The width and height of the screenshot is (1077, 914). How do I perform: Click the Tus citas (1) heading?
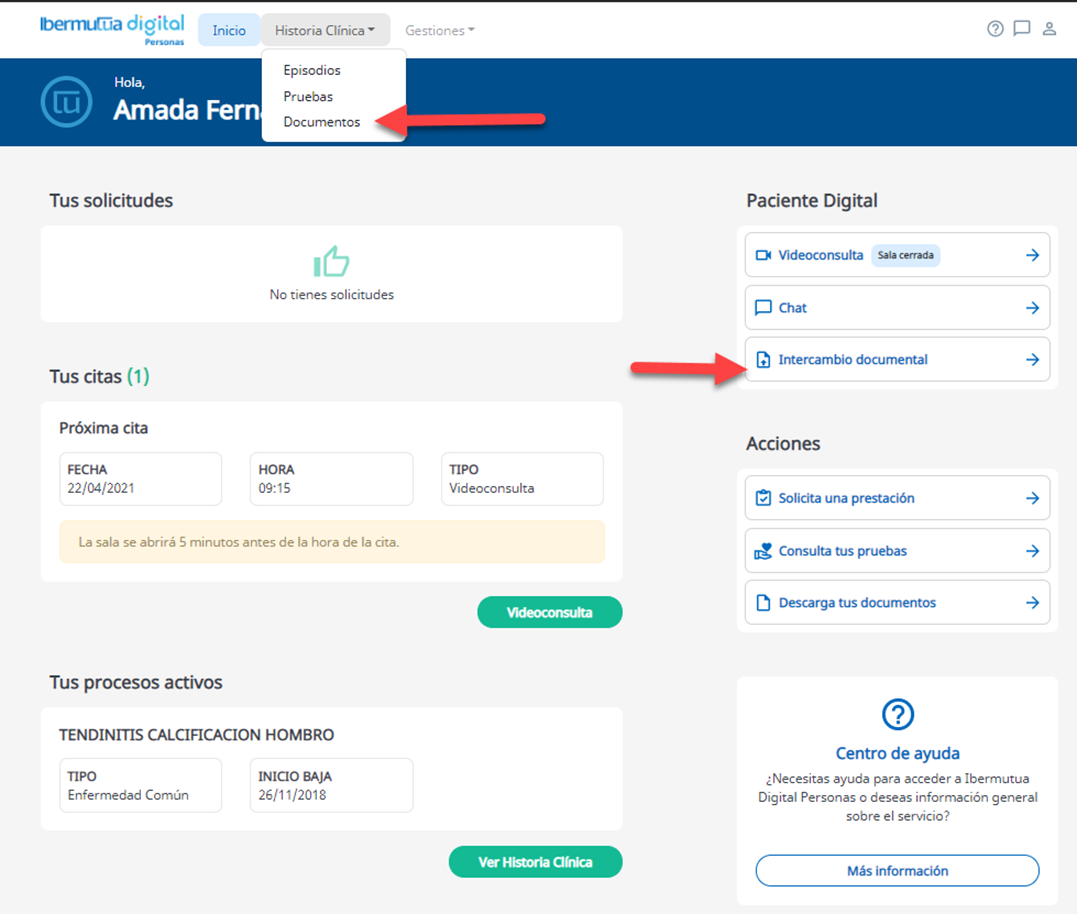[100, 376]
